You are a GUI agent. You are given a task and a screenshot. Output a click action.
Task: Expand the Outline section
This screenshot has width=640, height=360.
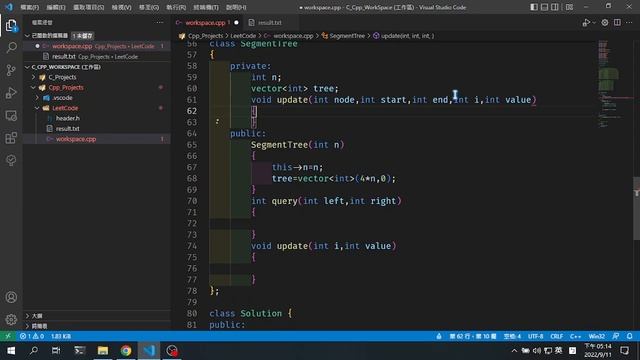pyautogui.click(x=37, y=316)
